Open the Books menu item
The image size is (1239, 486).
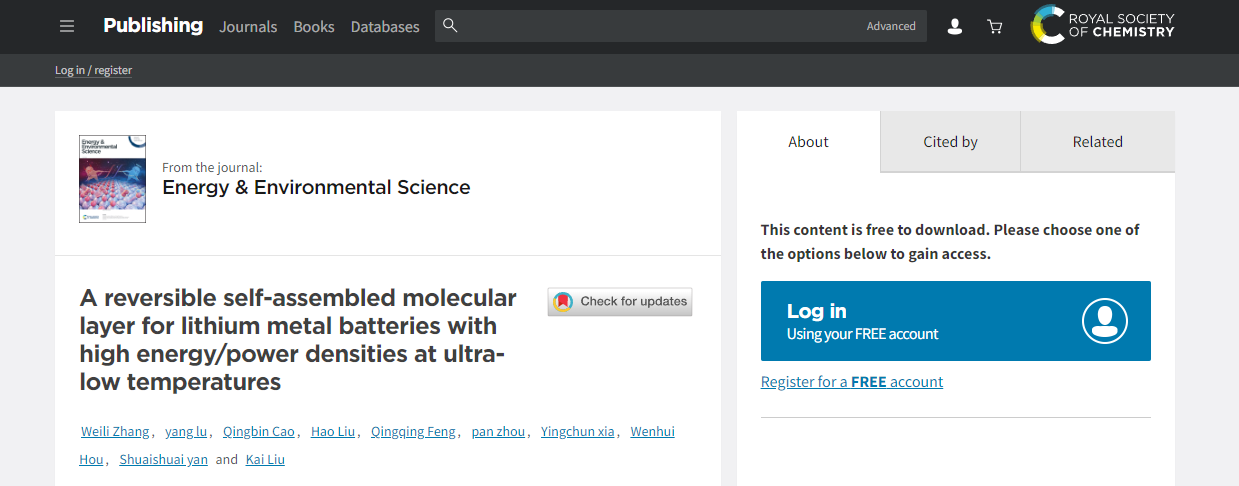tap(314, 27)
